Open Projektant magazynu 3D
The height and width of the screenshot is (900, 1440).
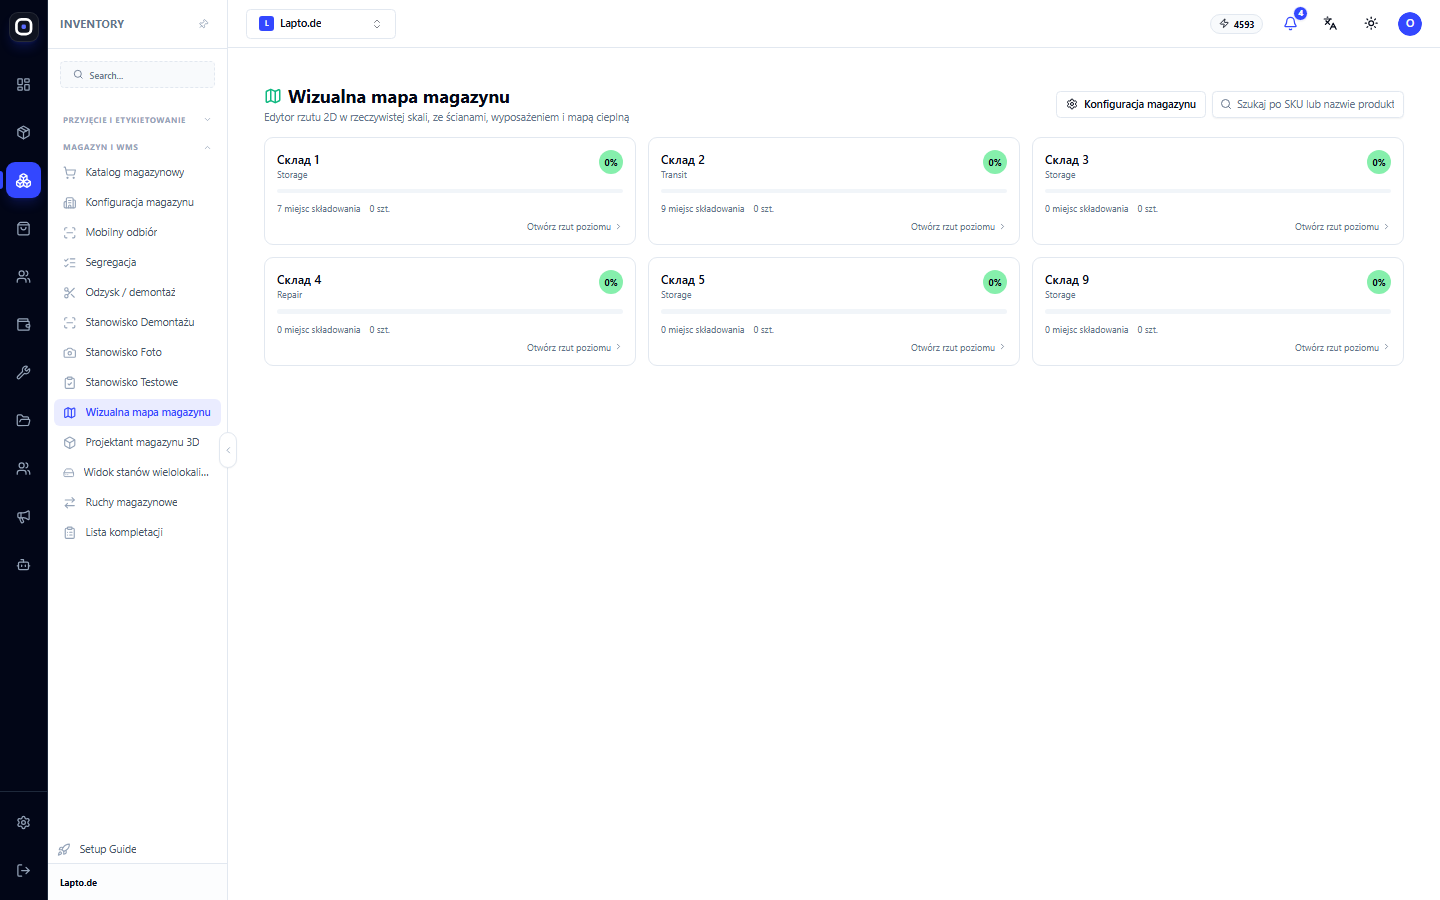(138, 442)
